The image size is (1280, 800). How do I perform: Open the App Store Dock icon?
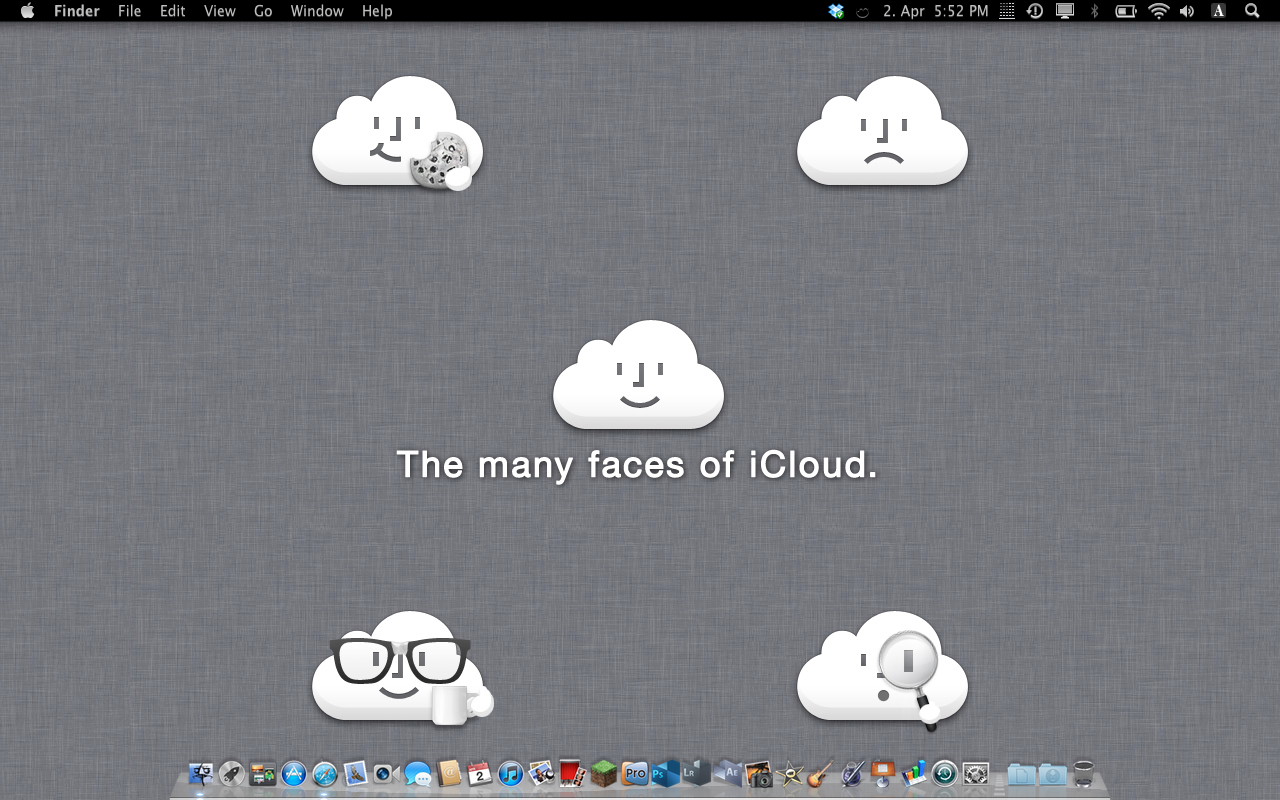pos(294,773)
